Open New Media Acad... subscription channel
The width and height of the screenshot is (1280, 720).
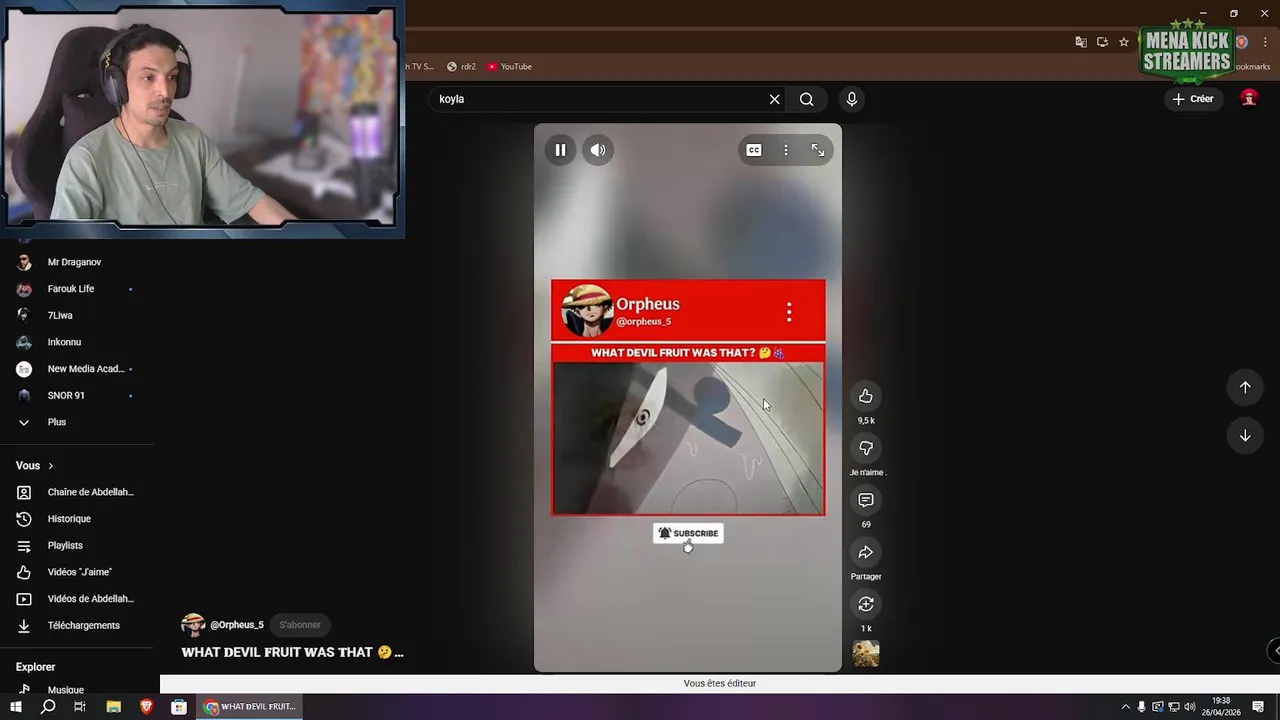point(77,369)
